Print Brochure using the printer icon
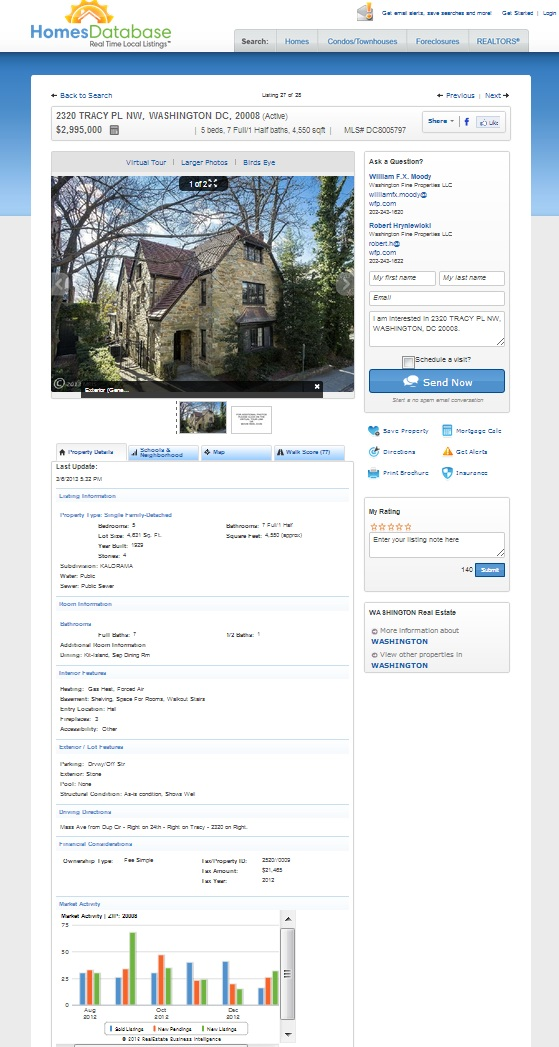Screen dimensions: 559x1047 [x=373, y=473]
